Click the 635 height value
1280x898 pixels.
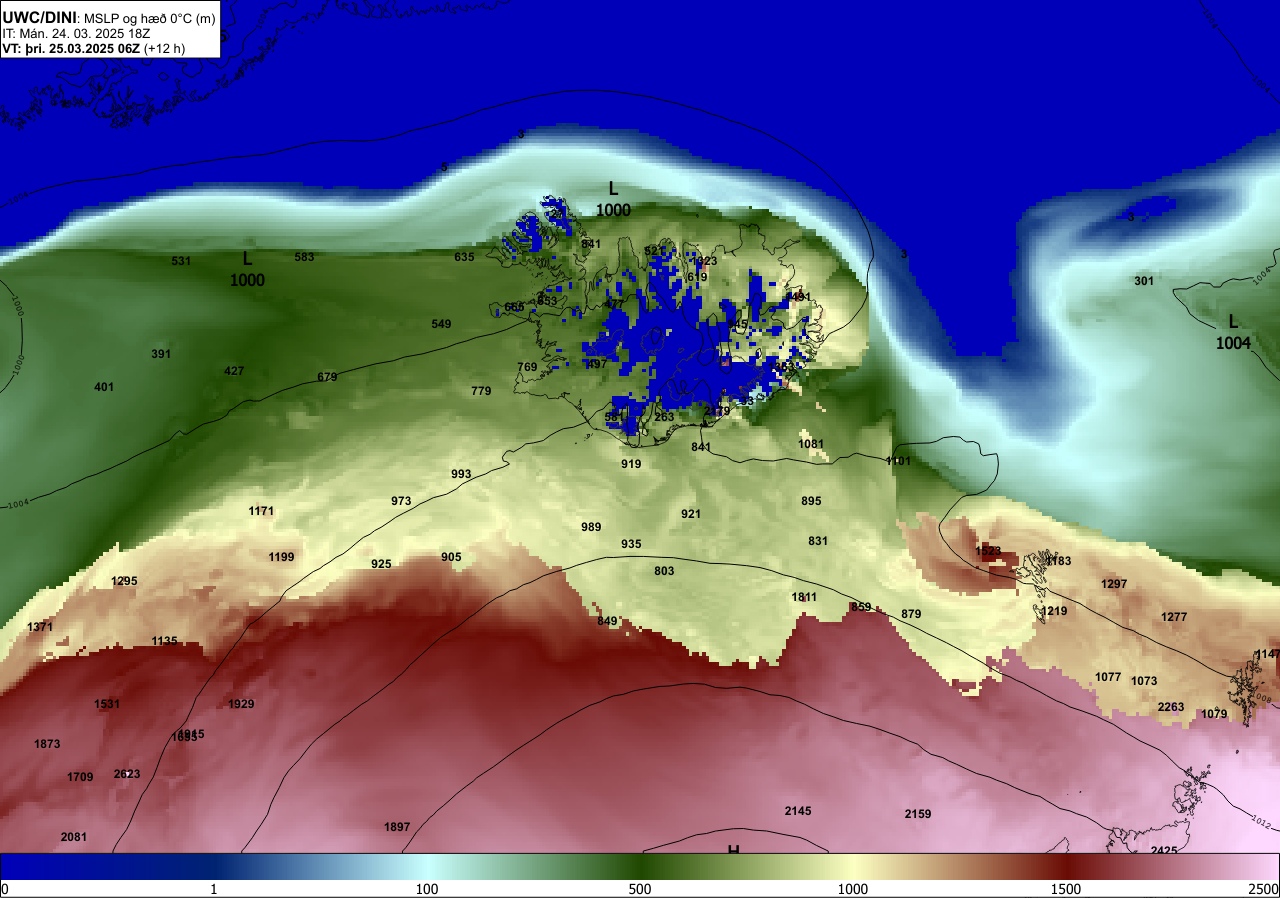pos(464,257)
